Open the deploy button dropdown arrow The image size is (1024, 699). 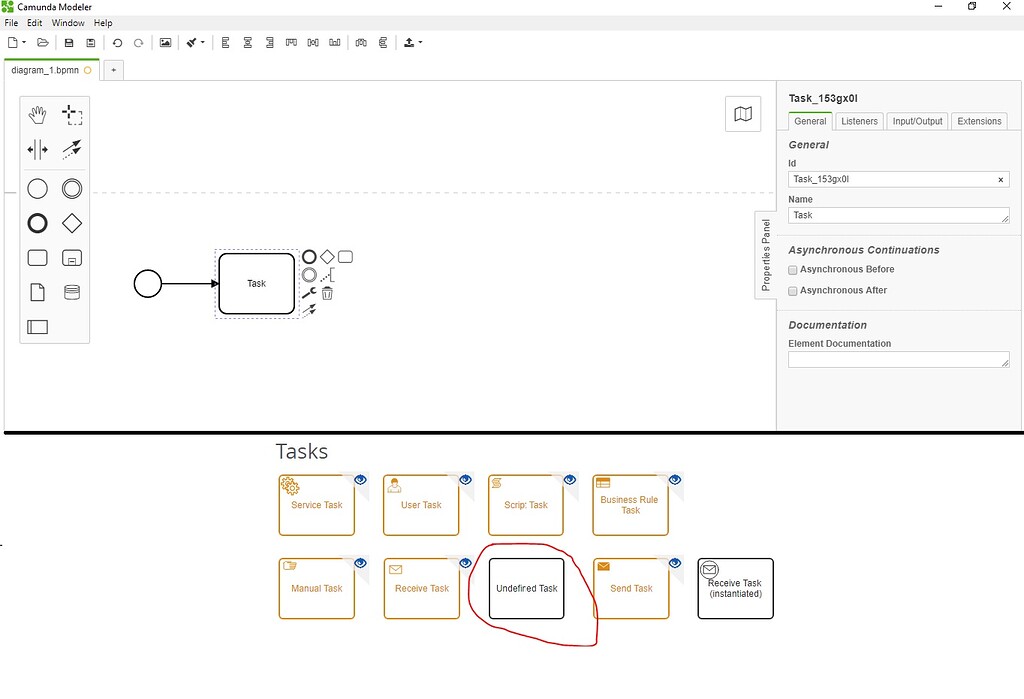[421, 42]
